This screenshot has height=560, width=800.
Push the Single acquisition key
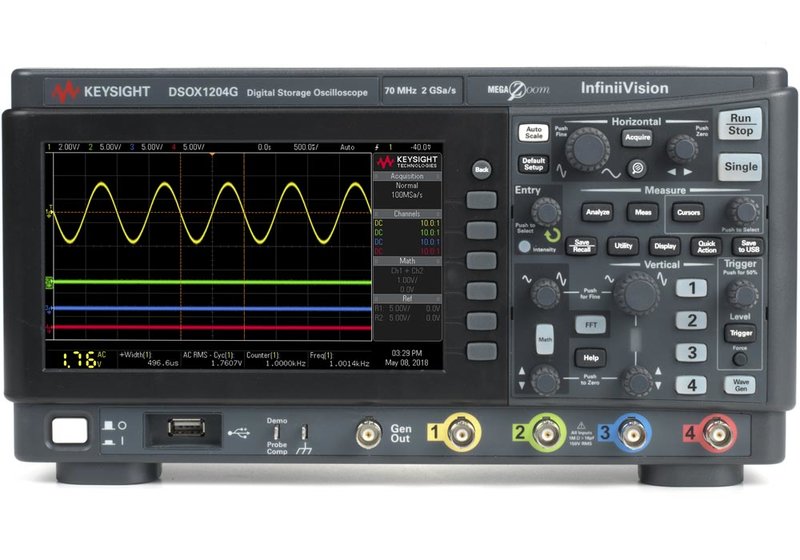(x=740, y=167)
